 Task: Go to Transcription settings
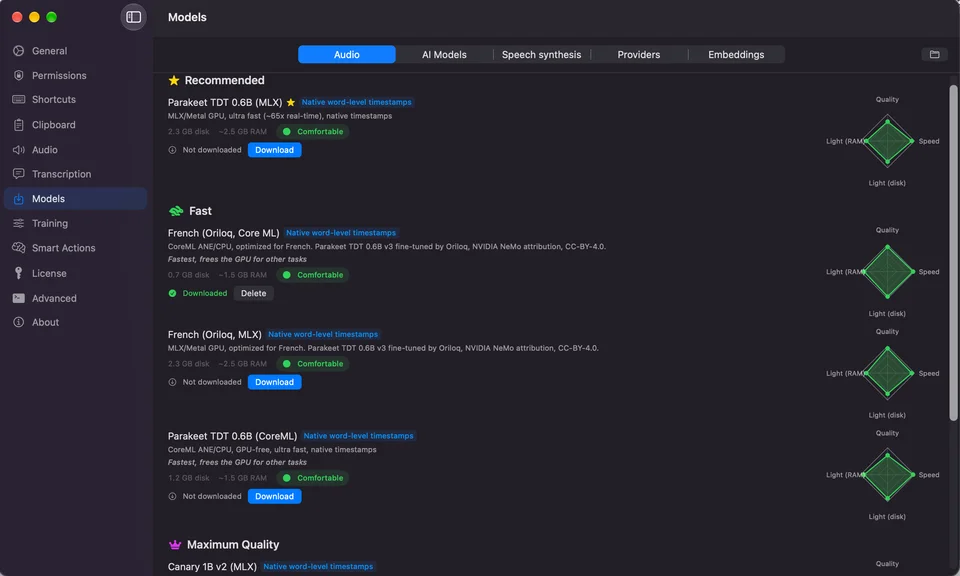point(75,174)
